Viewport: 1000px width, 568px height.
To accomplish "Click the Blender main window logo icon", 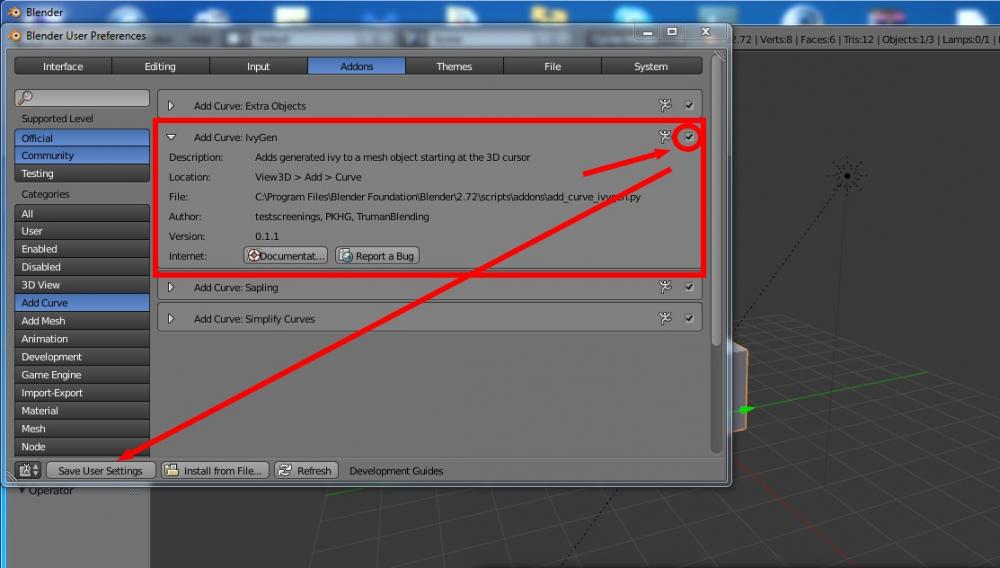I will (x=14, y=12).
